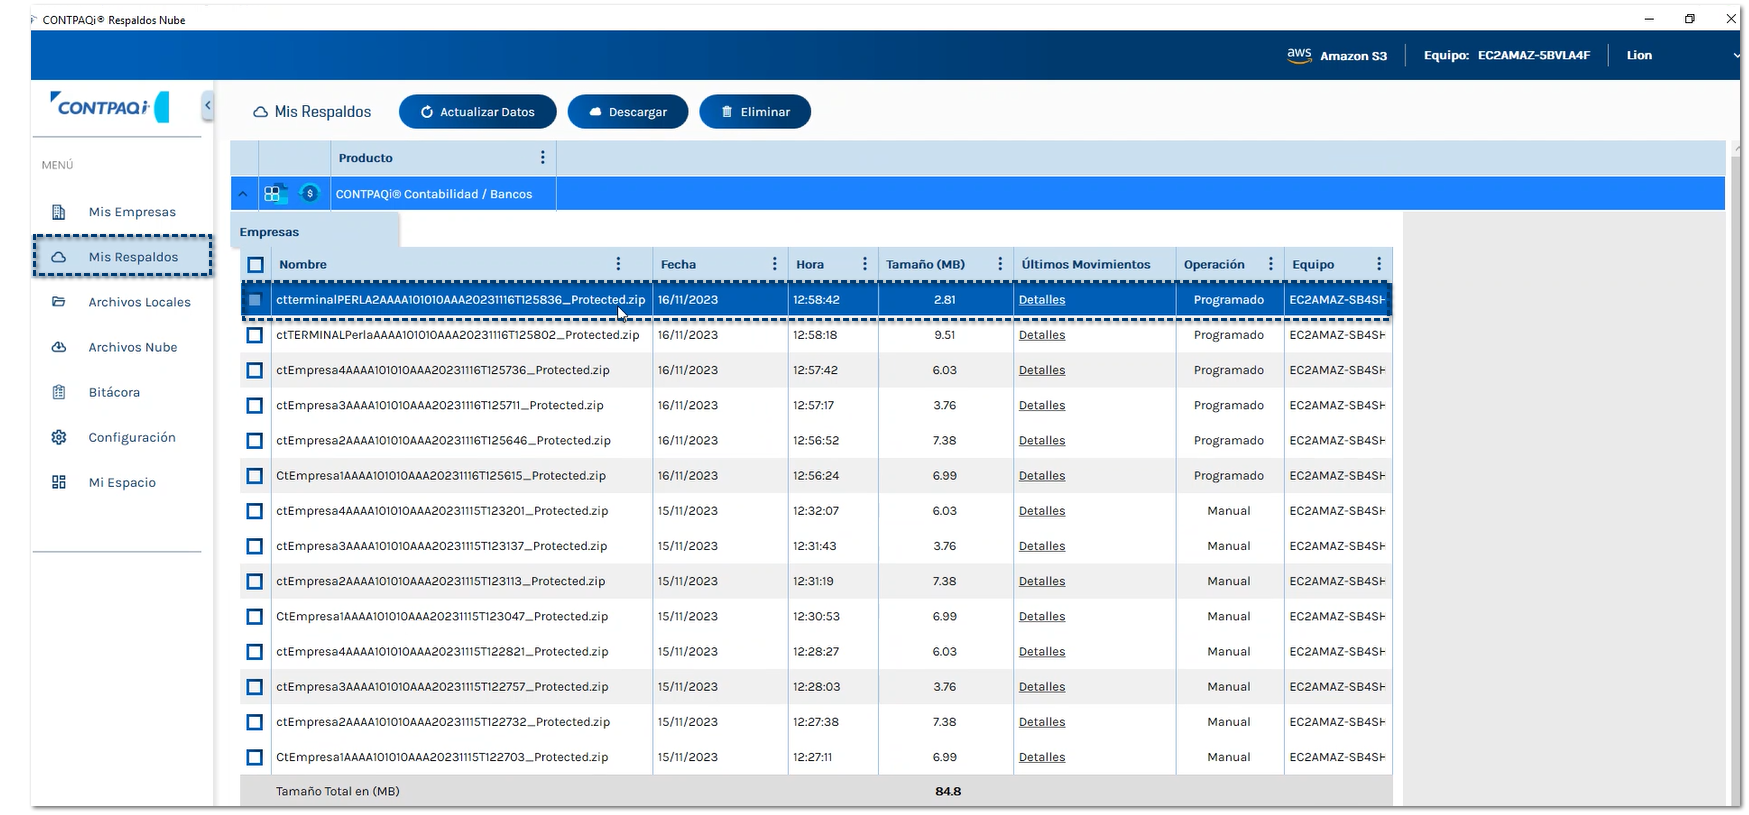
Task: Click the Descargar button
Action: coord(627,112)
